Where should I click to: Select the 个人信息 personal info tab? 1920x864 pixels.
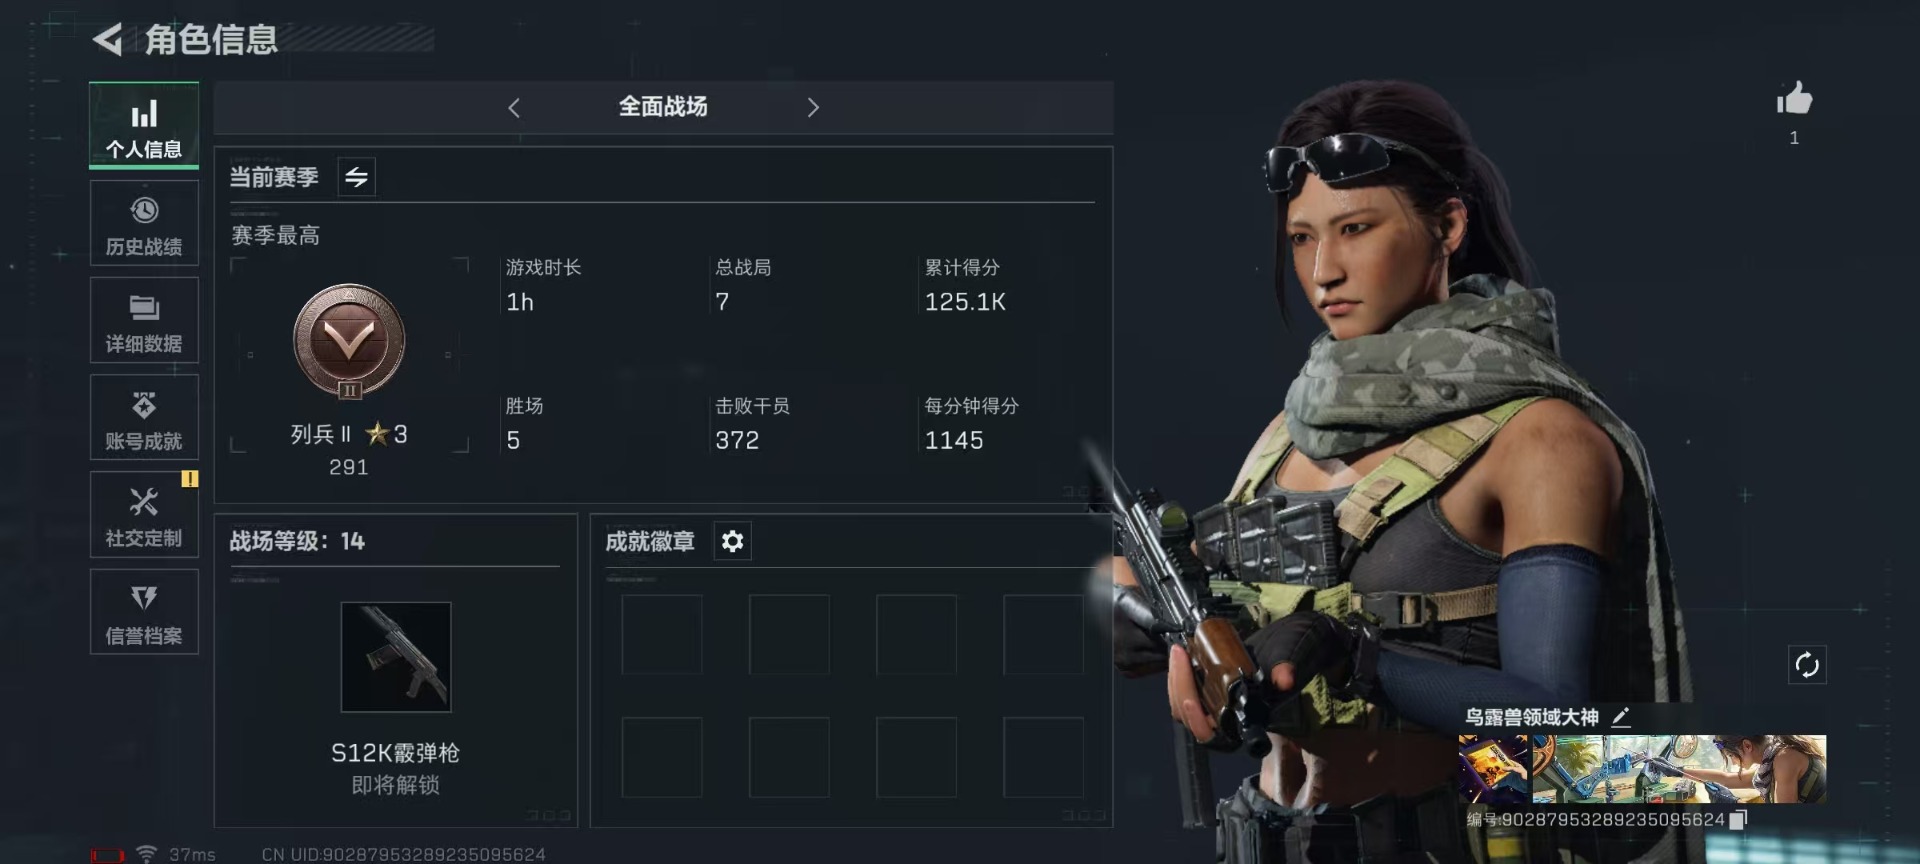coord(144,126)
